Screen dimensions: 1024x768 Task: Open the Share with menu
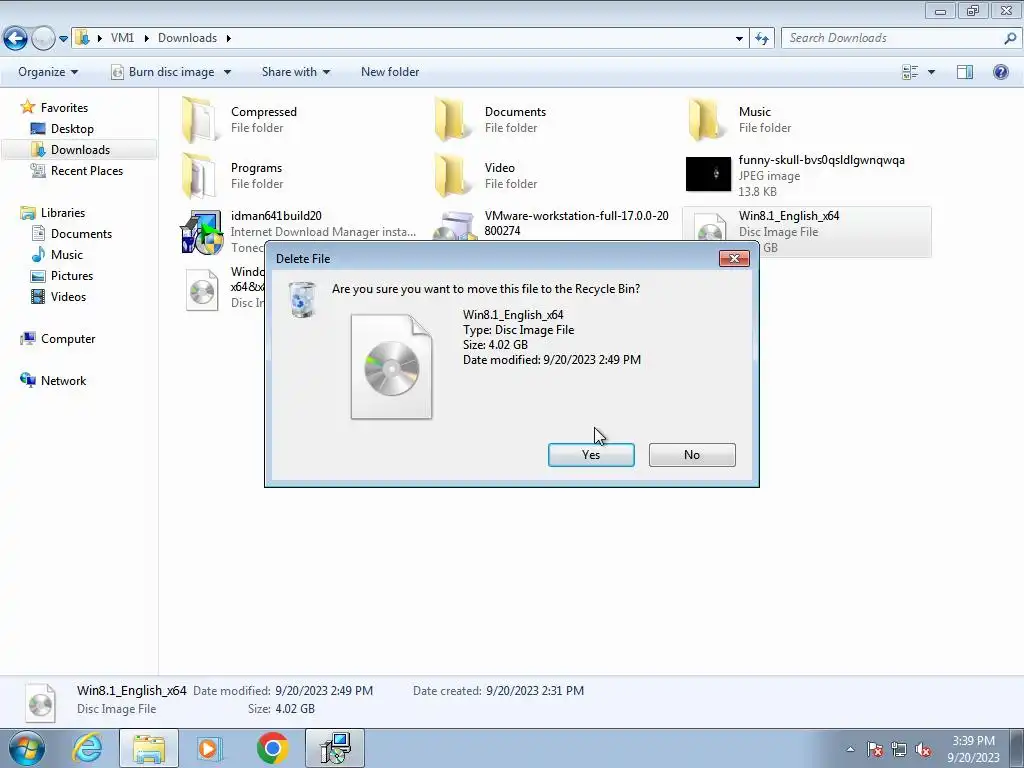[x=295, y=72]
